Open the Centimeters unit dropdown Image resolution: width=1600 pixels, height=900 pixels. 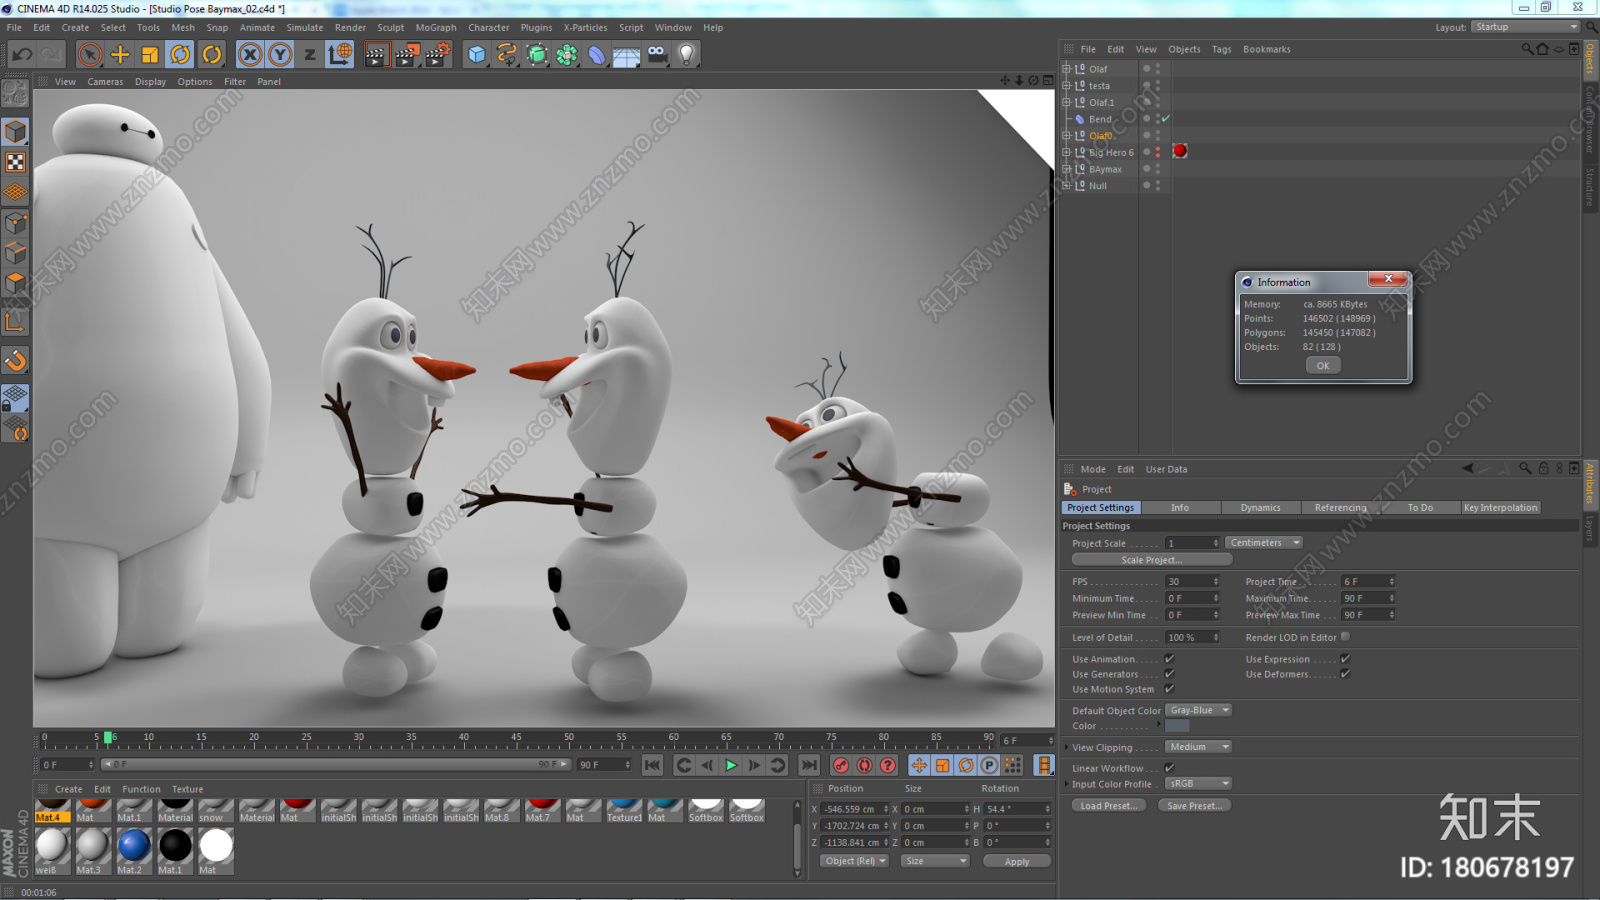[x=1264, y=542]
